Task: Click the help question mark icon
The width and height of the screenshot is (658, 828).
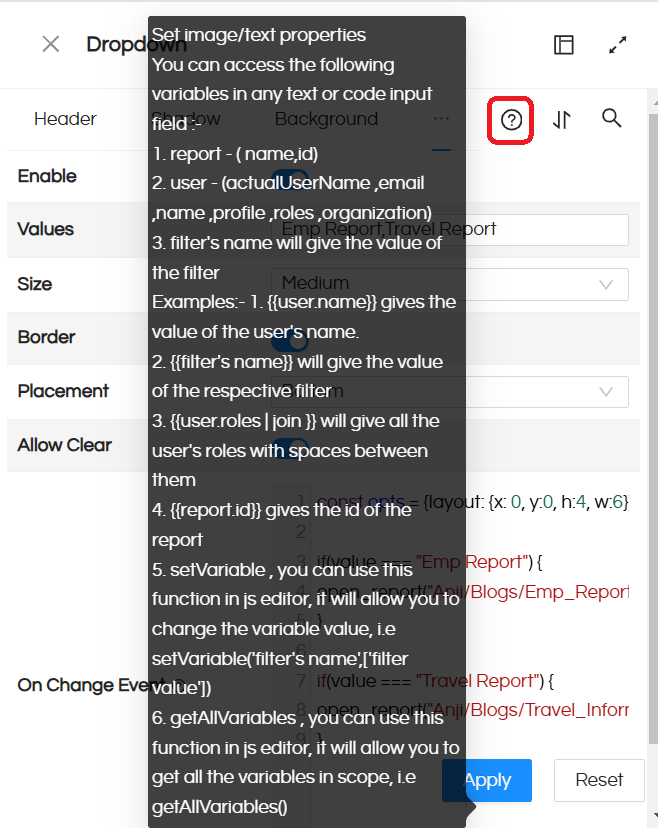Action: [x=511, y=120]
